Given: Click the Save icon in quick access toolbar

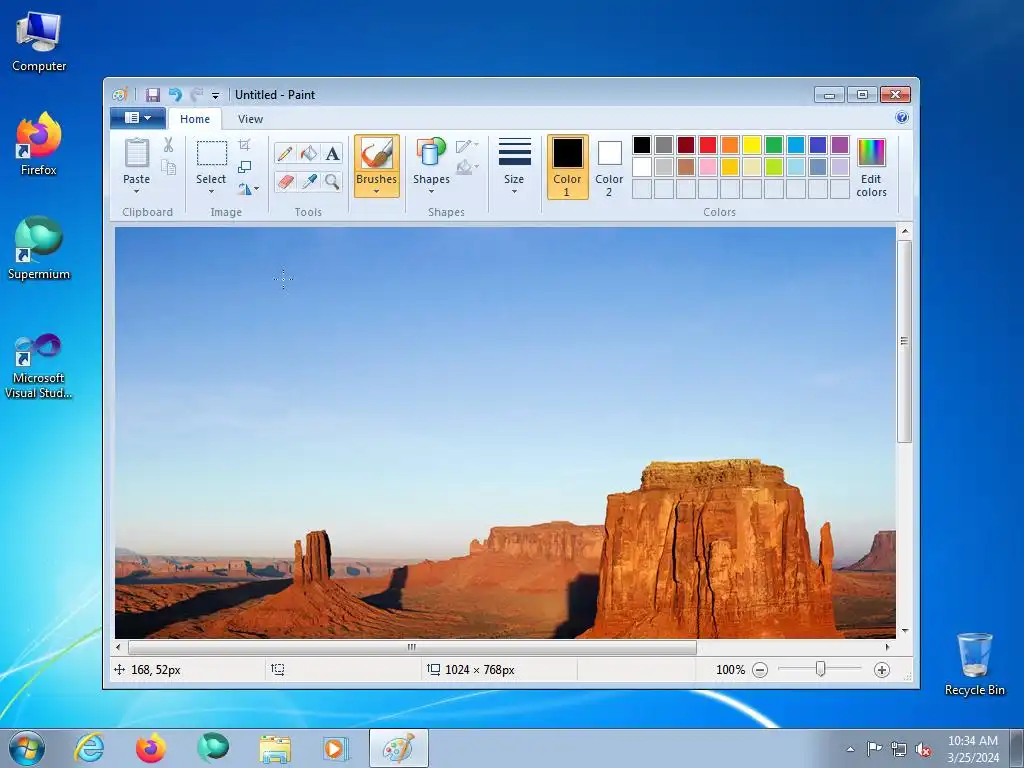Looking at the screenshot, I should [152, 95].
